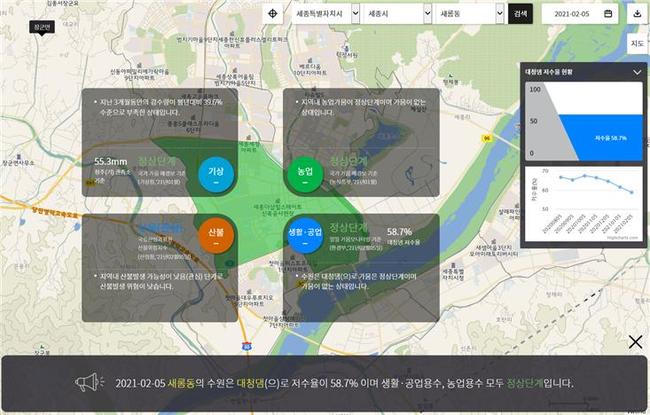Click 대청댐 highlighted in bottom notice
Image resolution: width=650 pixels, height=415 pixels.
pos(250,383)
